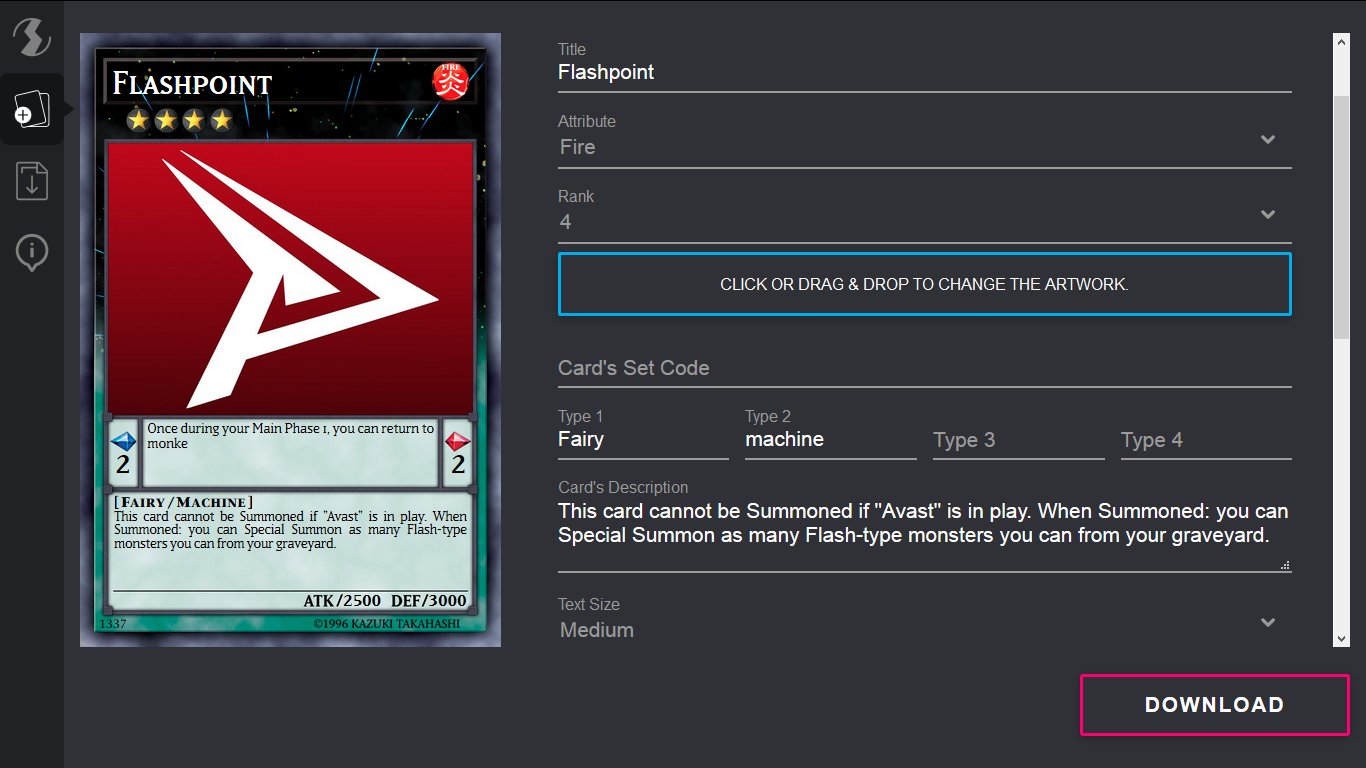
Task: Edit the Type 1 field containing Fairy
Action: tap(643, 440)
